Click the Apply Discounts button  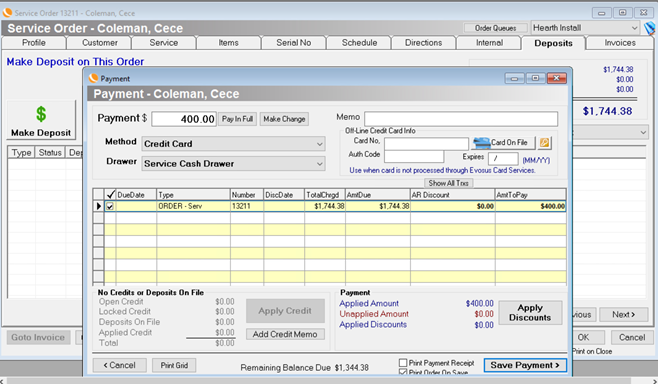click(x=530, y=313)
